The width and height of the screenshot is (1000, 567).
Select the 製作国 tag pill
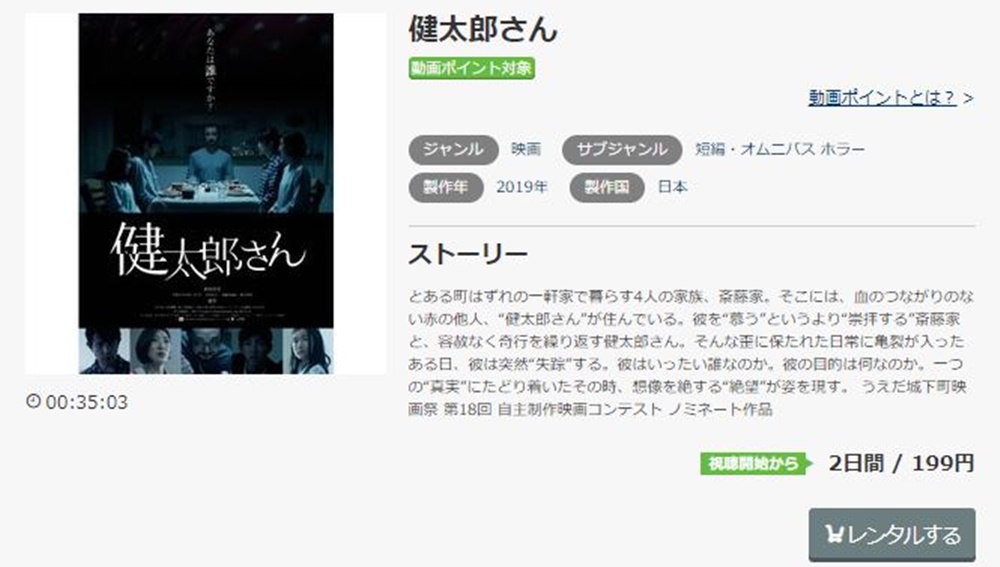(x=607, y=188)
